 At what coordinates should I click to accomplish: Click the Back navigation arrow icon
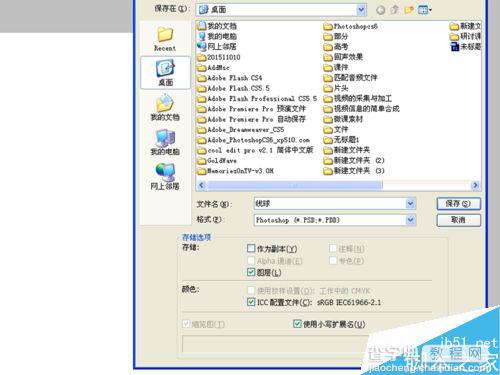381,10
